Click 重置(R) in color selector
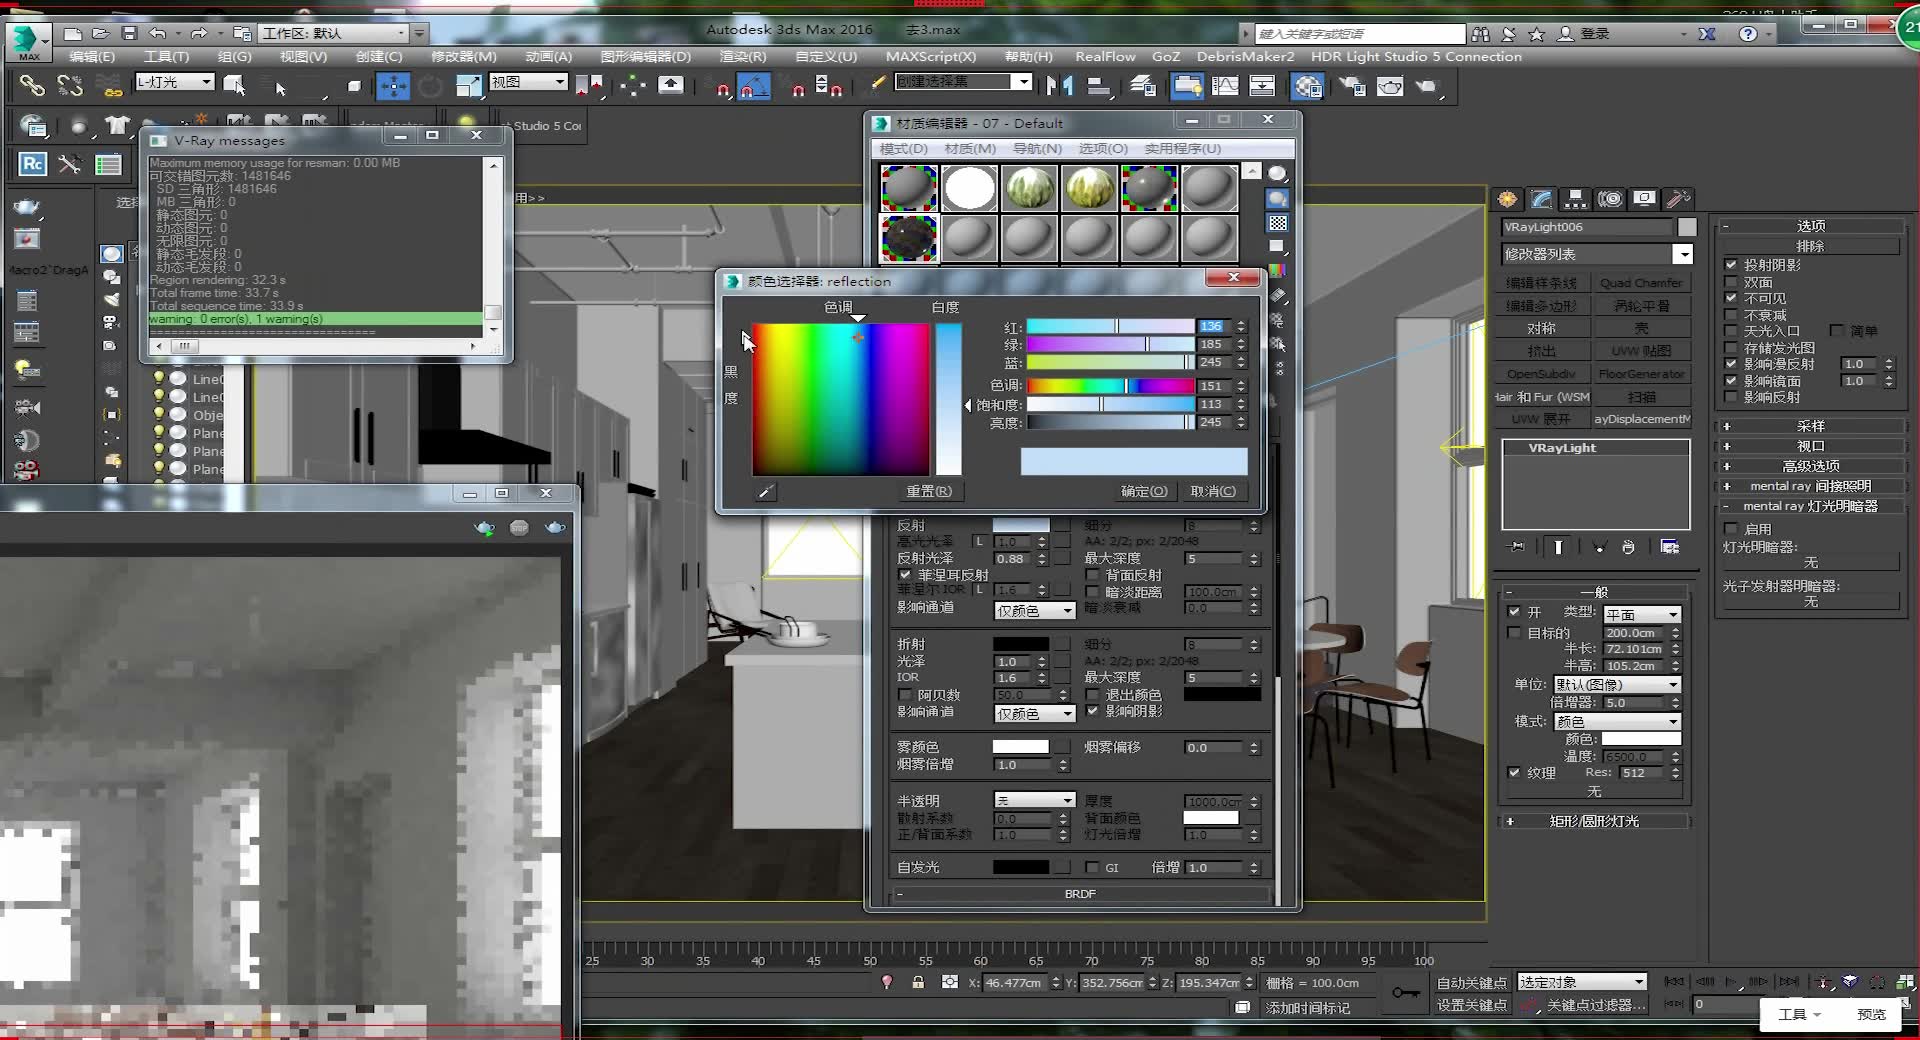1920x1040 pixels. 928,491
